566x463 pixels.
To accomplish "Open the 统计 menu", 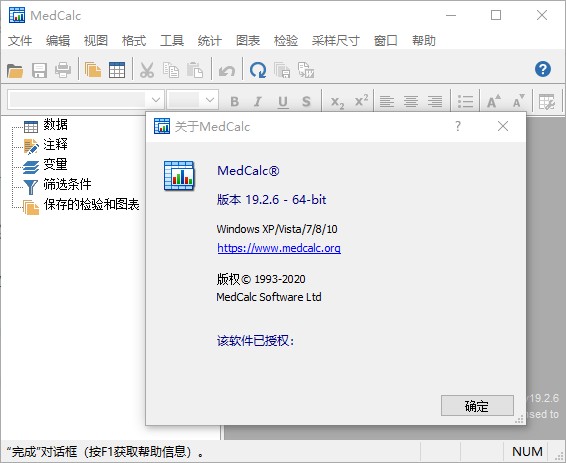I will click(x=209, y=40).
